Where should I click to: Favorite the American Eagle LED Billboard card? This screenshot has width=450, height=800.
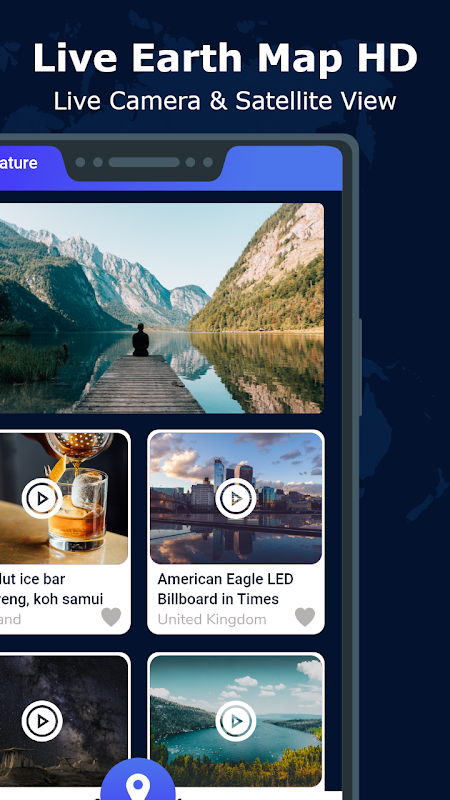(x=305, y=617)
